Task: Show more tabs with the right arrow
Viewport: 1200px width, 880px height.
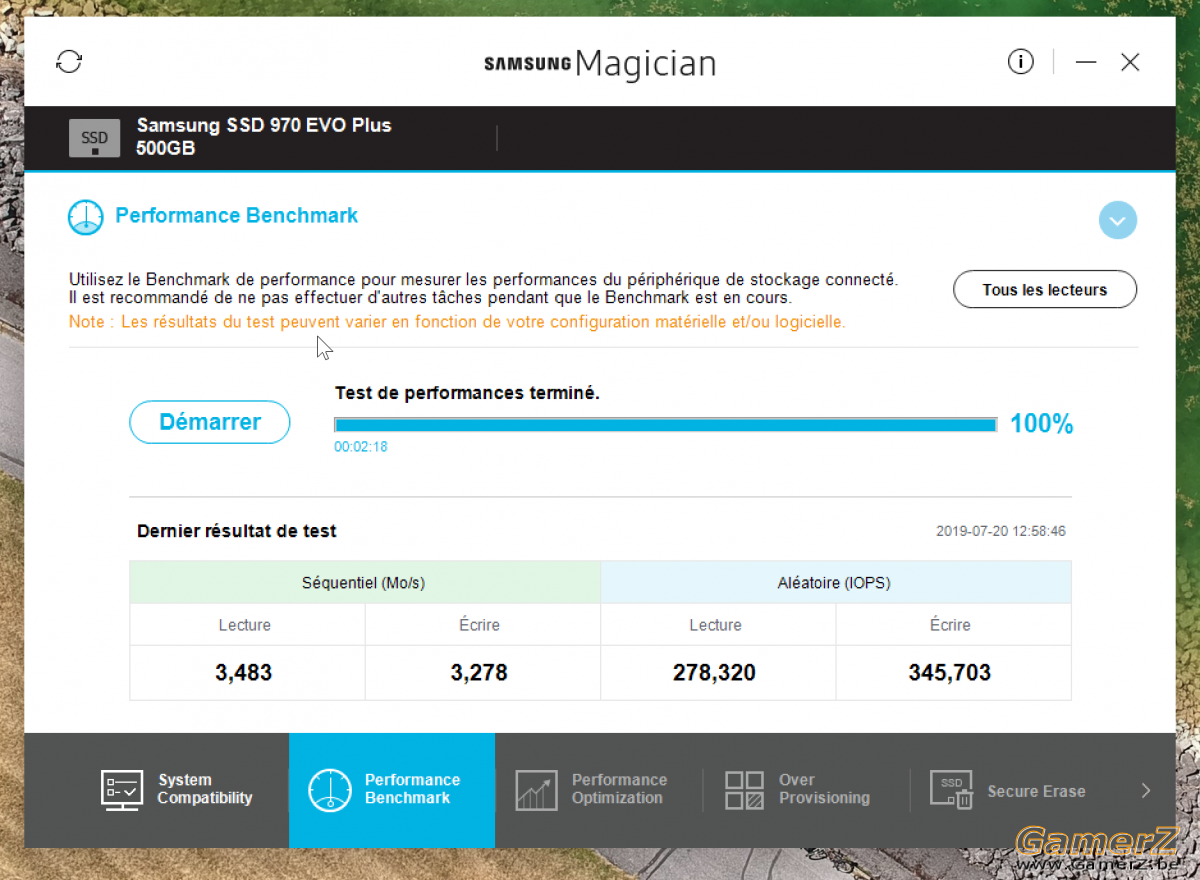Action: point(1146,791)
